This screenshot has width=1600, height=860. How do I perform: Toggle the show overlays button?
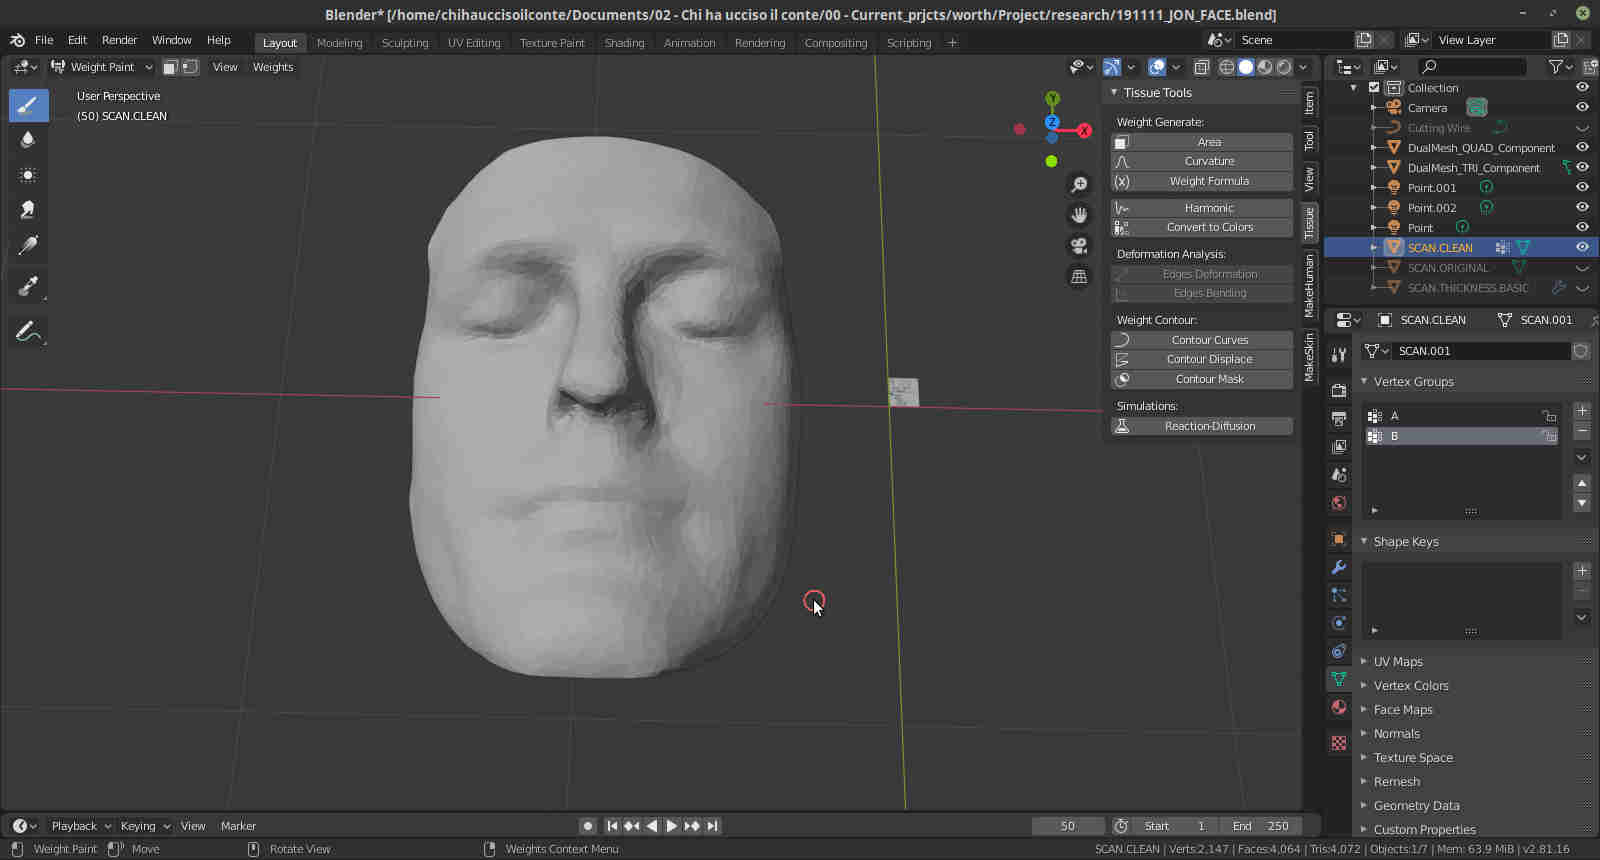1157,67
